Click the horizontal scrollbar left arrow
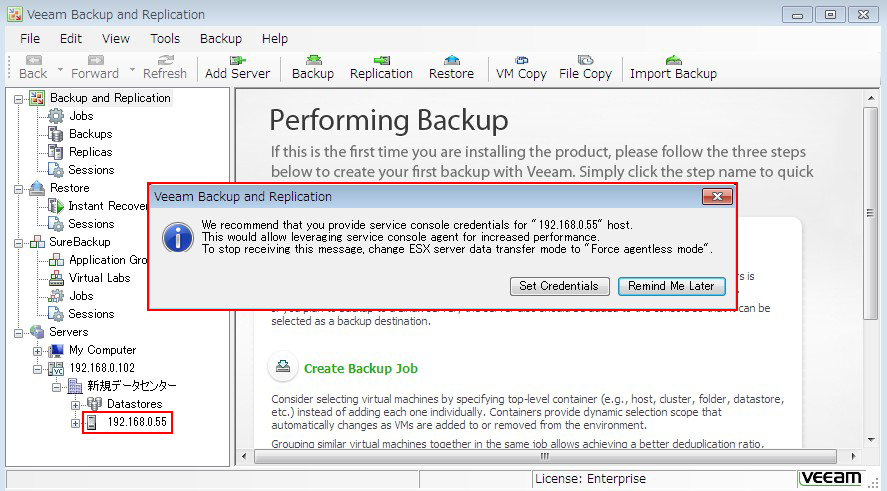This screenshot has height=491, width=887. pyautogui.click(x=244, y=456)
